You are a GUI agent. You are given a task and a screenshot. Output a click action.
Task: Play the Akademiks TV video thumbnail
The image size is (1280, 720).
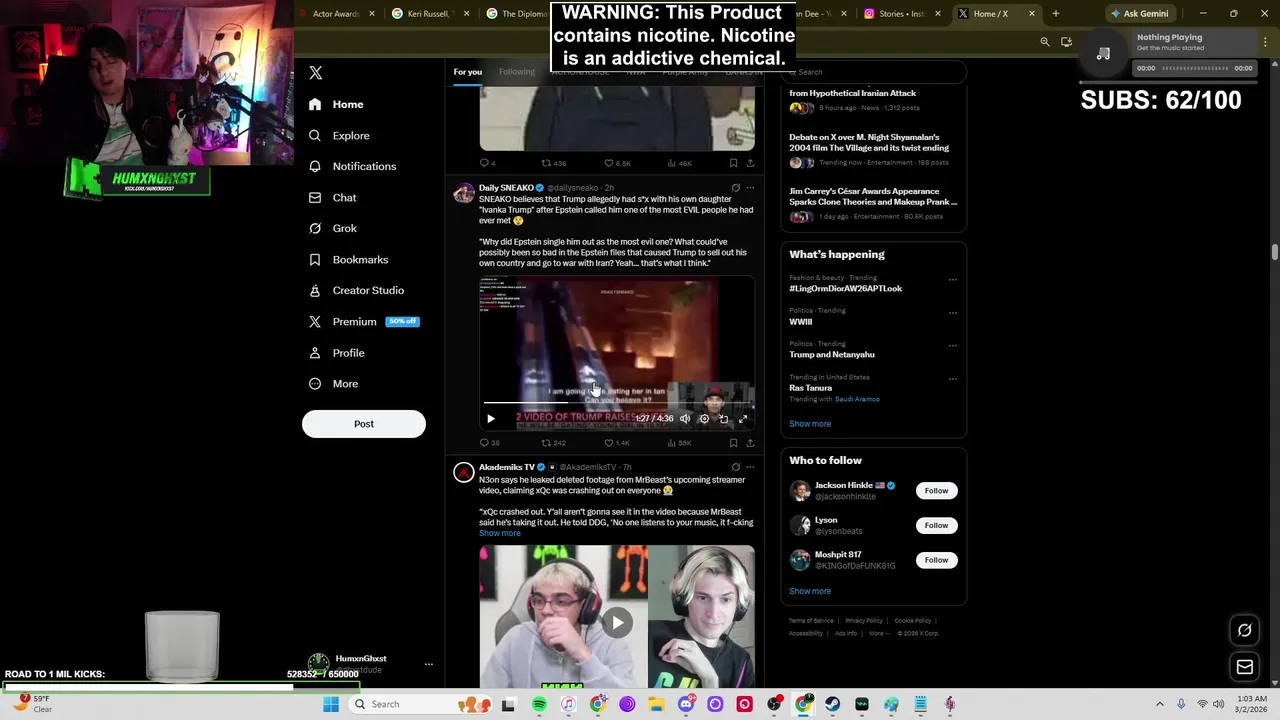pos(617,622)
